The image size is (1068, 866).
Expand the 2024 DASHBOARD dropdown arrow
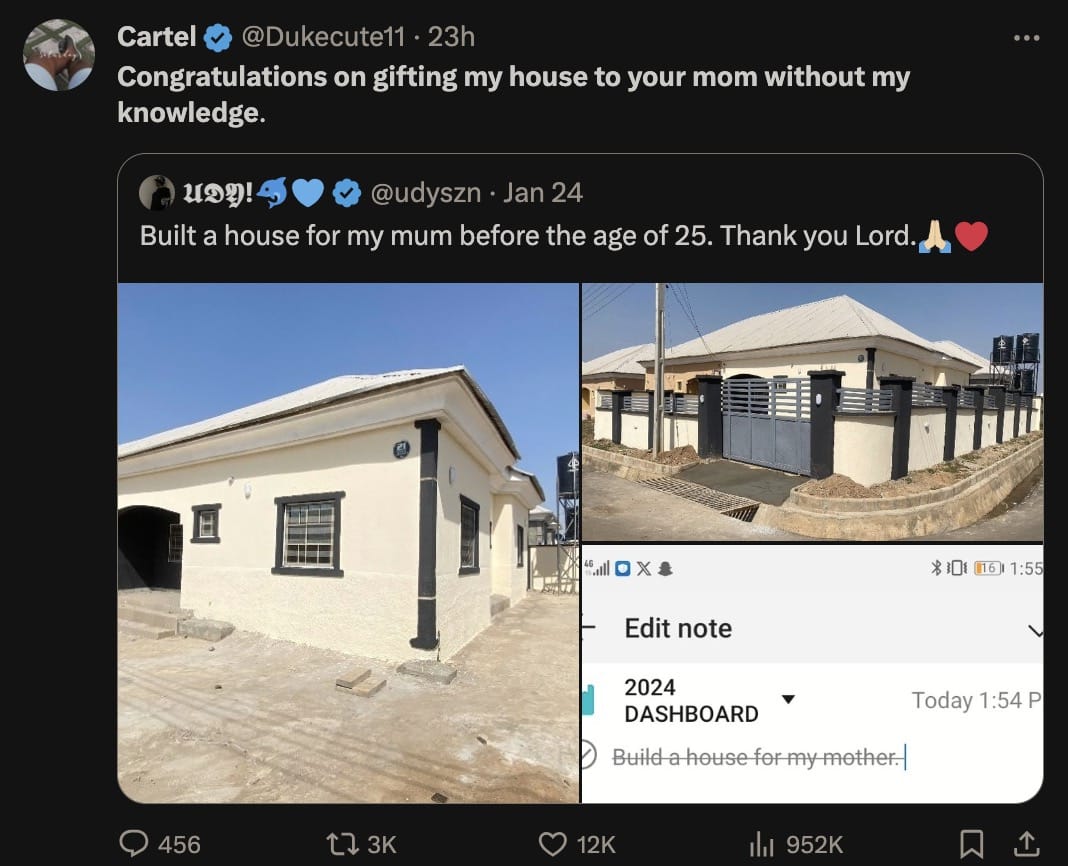click(x=788, y=699)
